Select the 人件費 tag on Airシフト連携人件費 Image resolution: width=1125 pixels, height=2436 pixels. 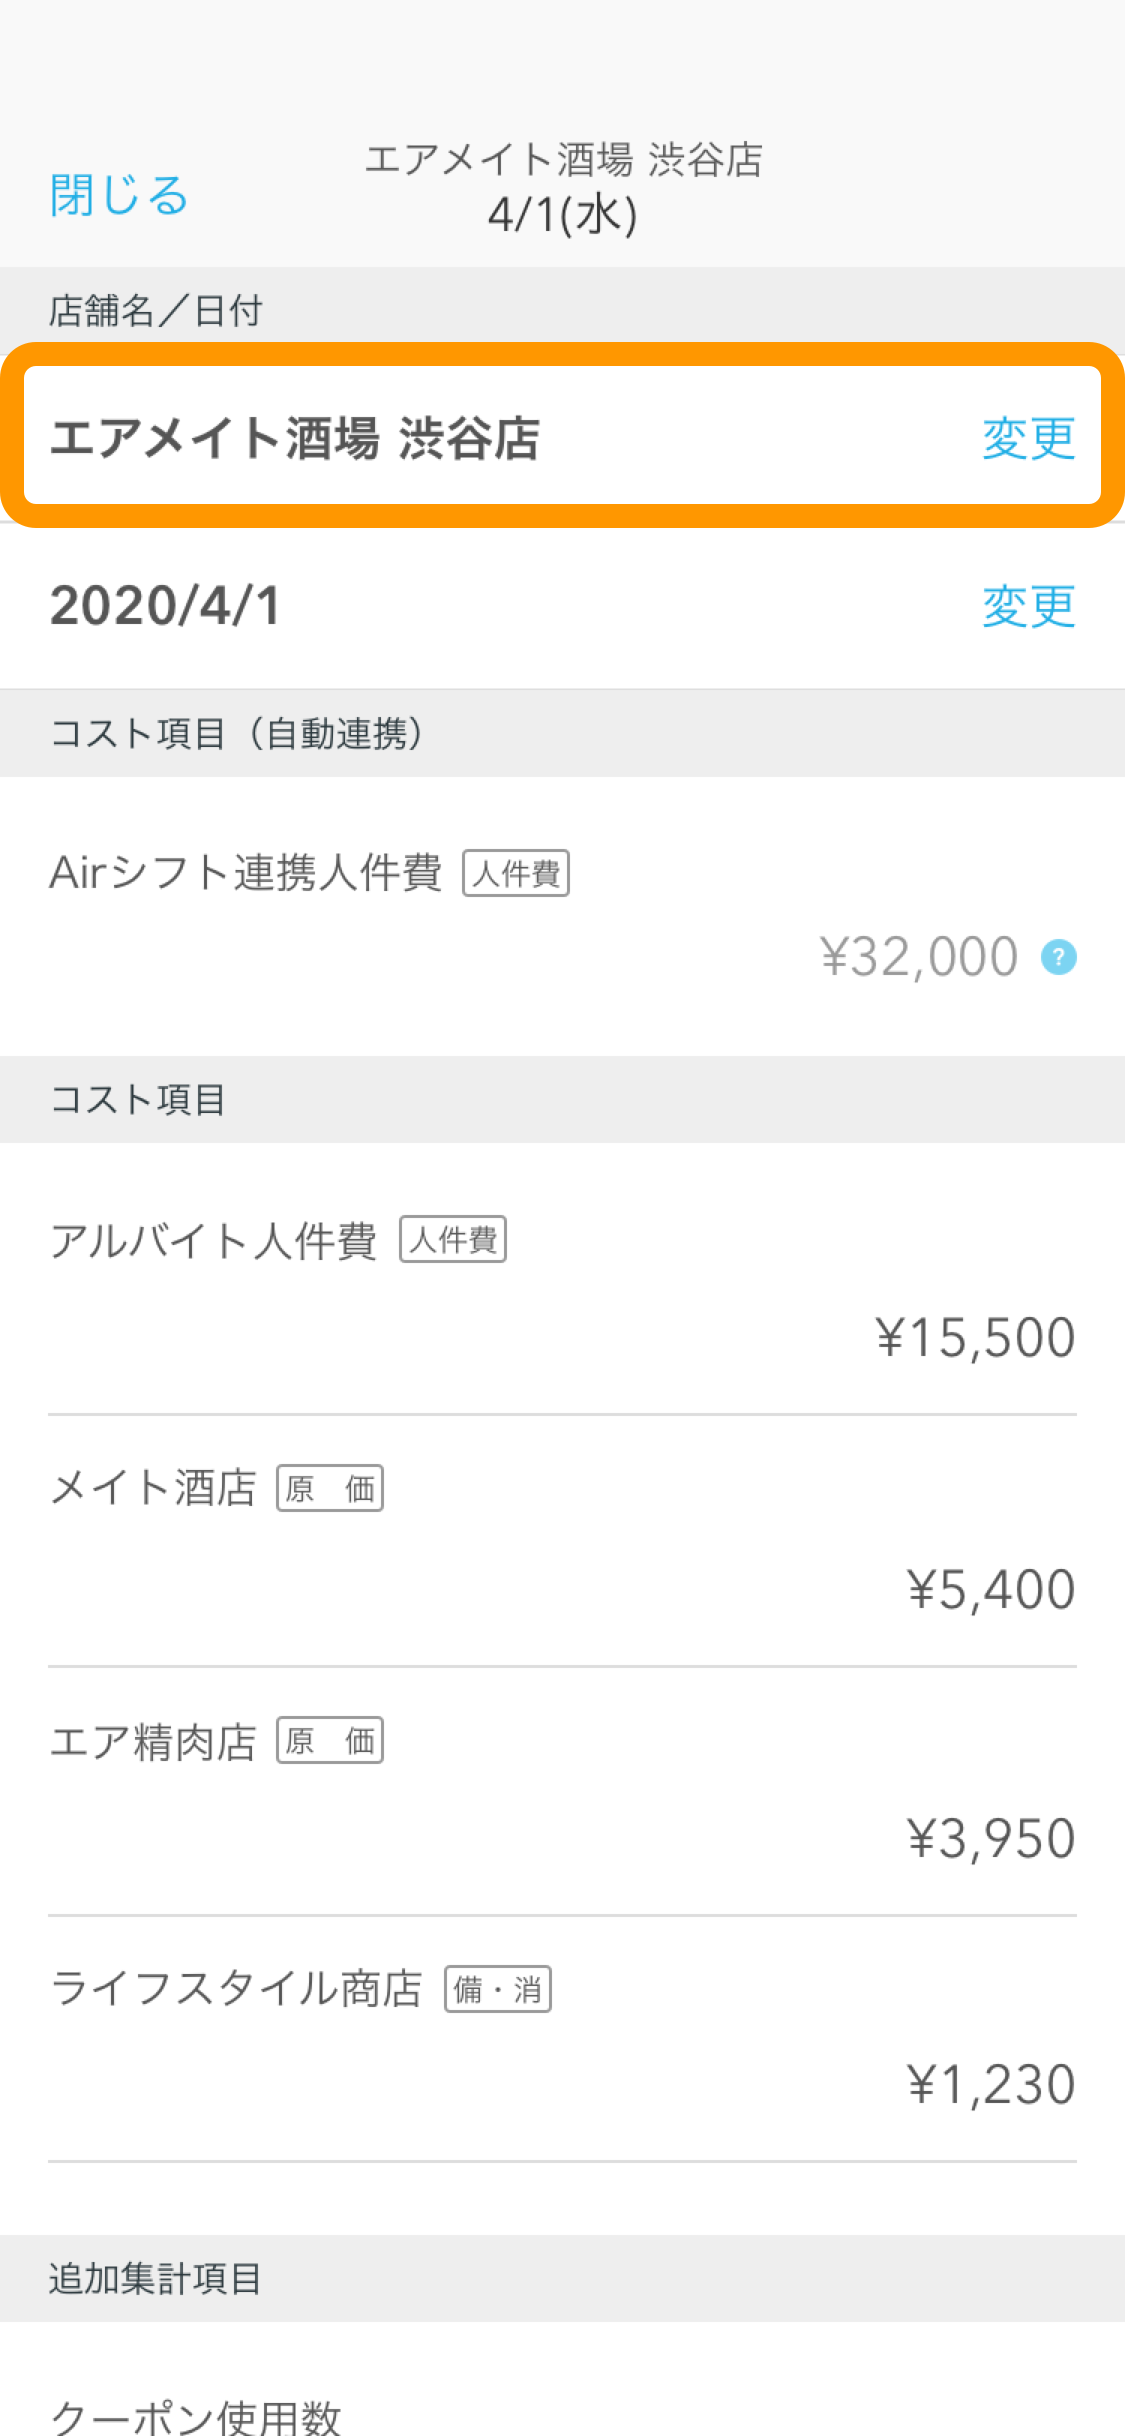point(516,873)
